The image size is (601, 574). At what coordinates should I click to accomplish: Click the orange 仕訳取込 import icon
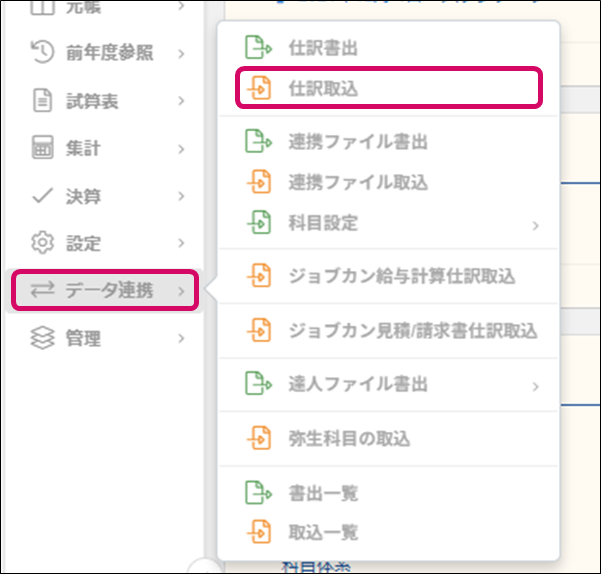[x=259, y=88]
